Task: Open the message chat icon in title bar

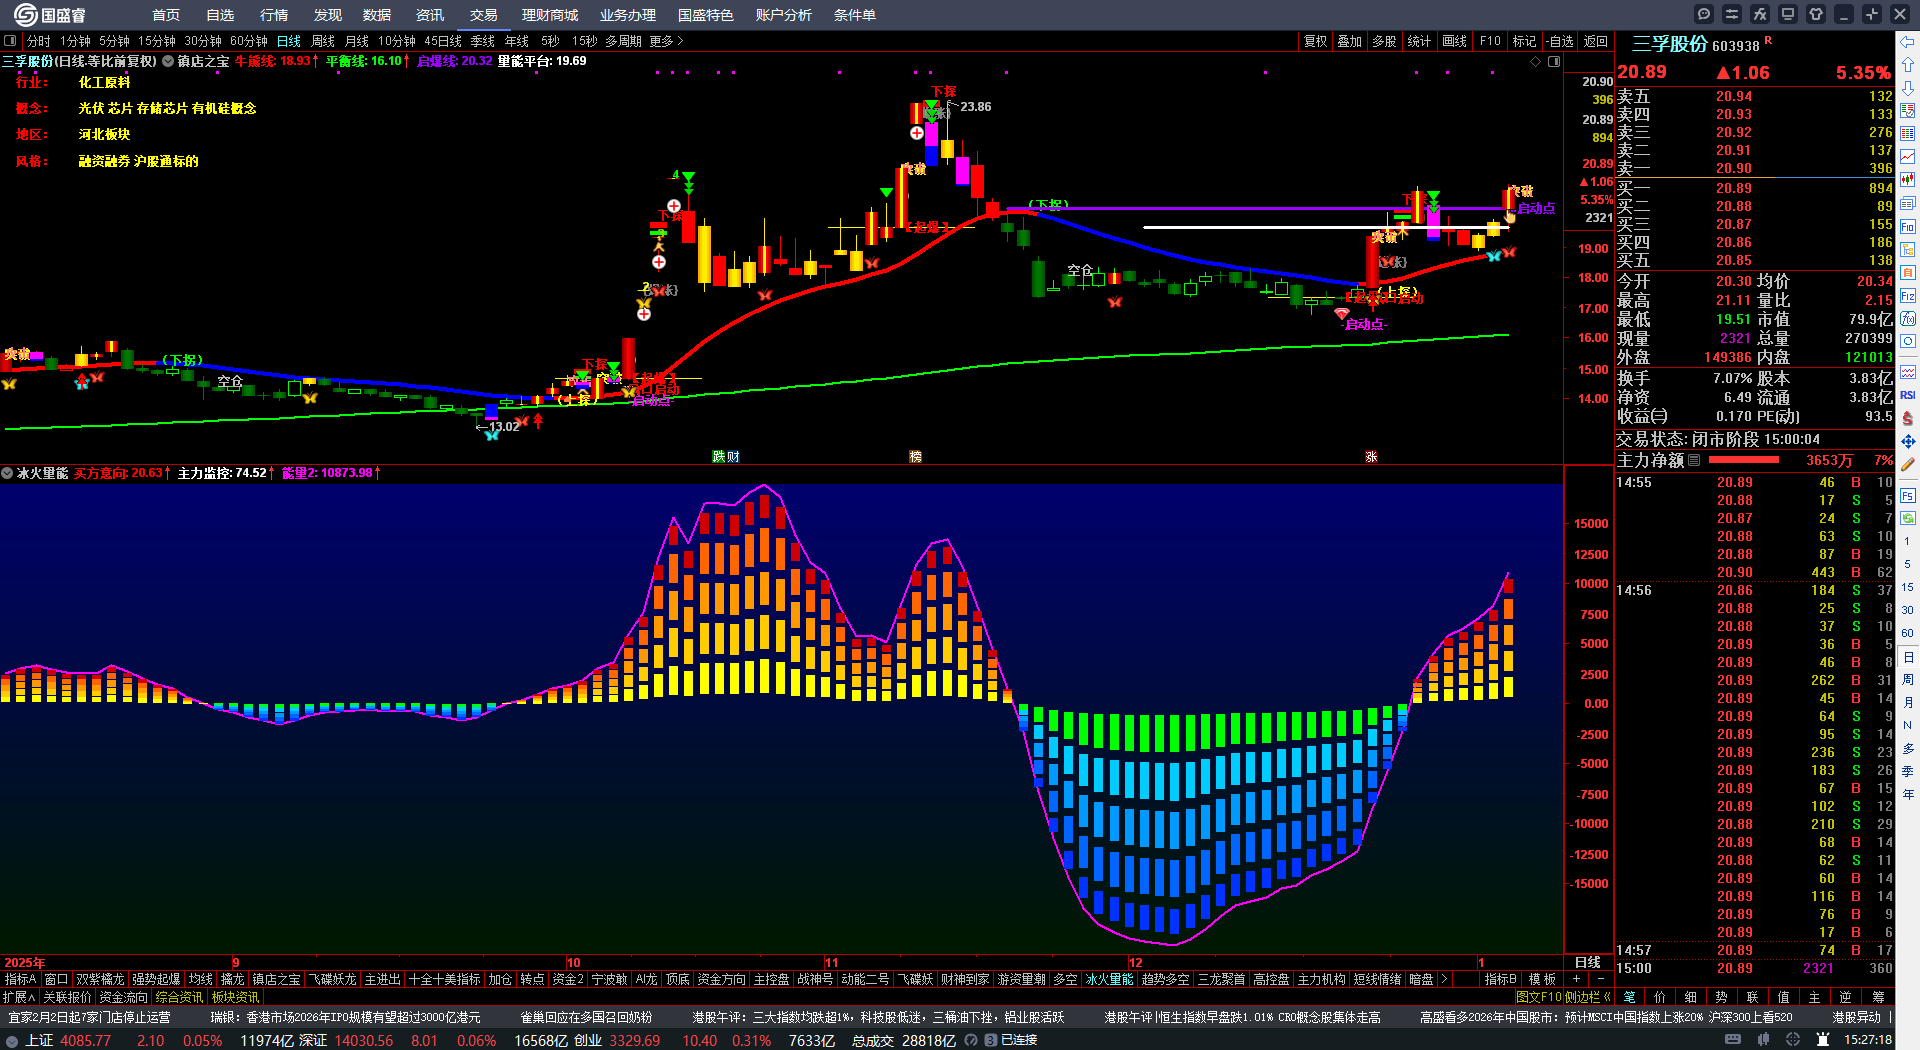Action: (x=1704, y=14)
